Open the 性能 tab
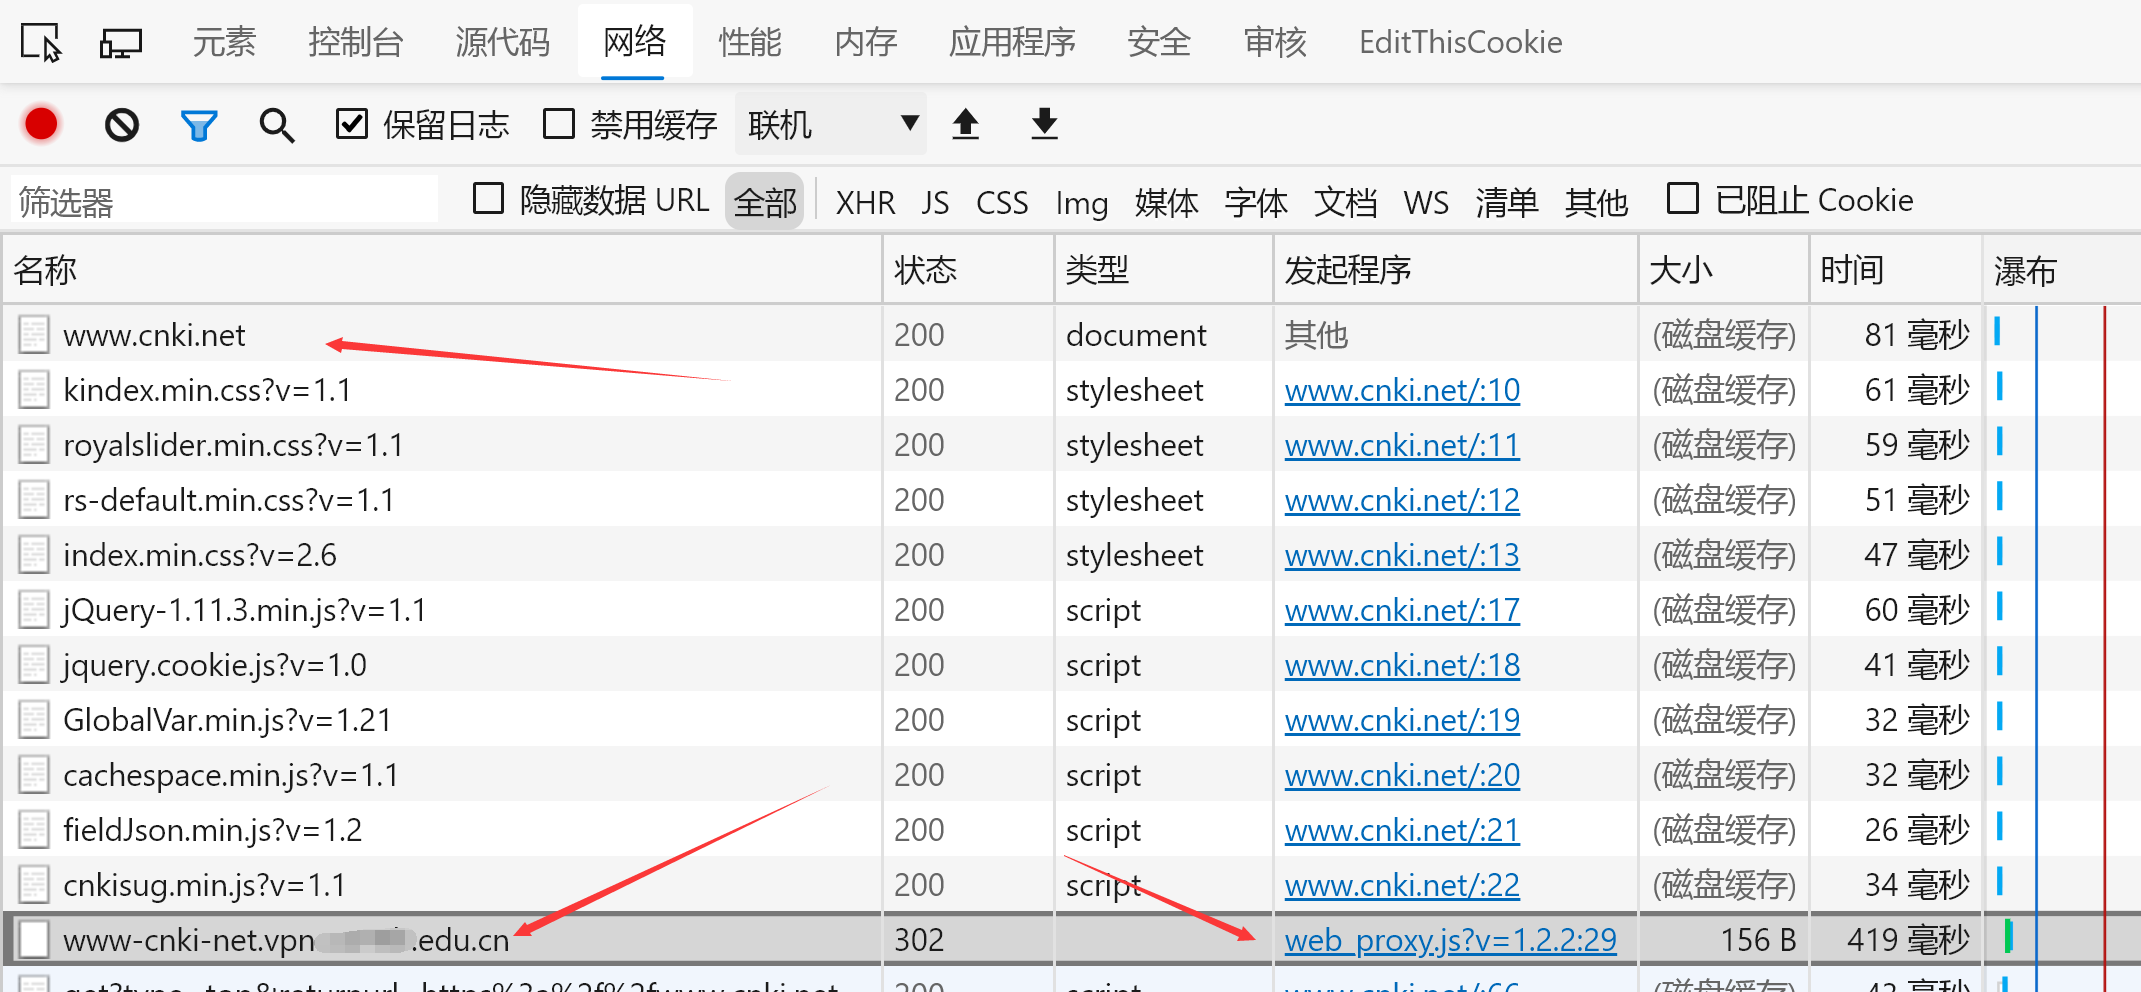 (x=750, y=42)
